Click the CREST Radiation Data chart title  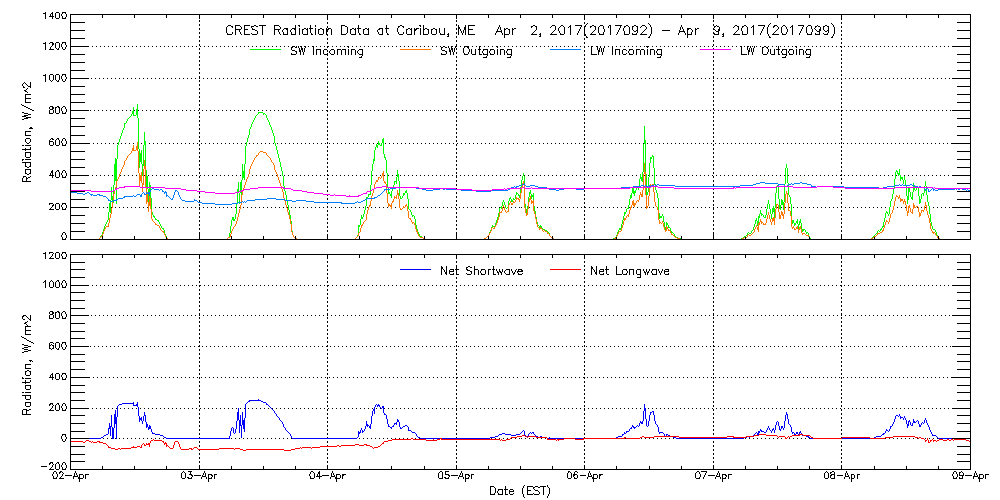(530, 31)
